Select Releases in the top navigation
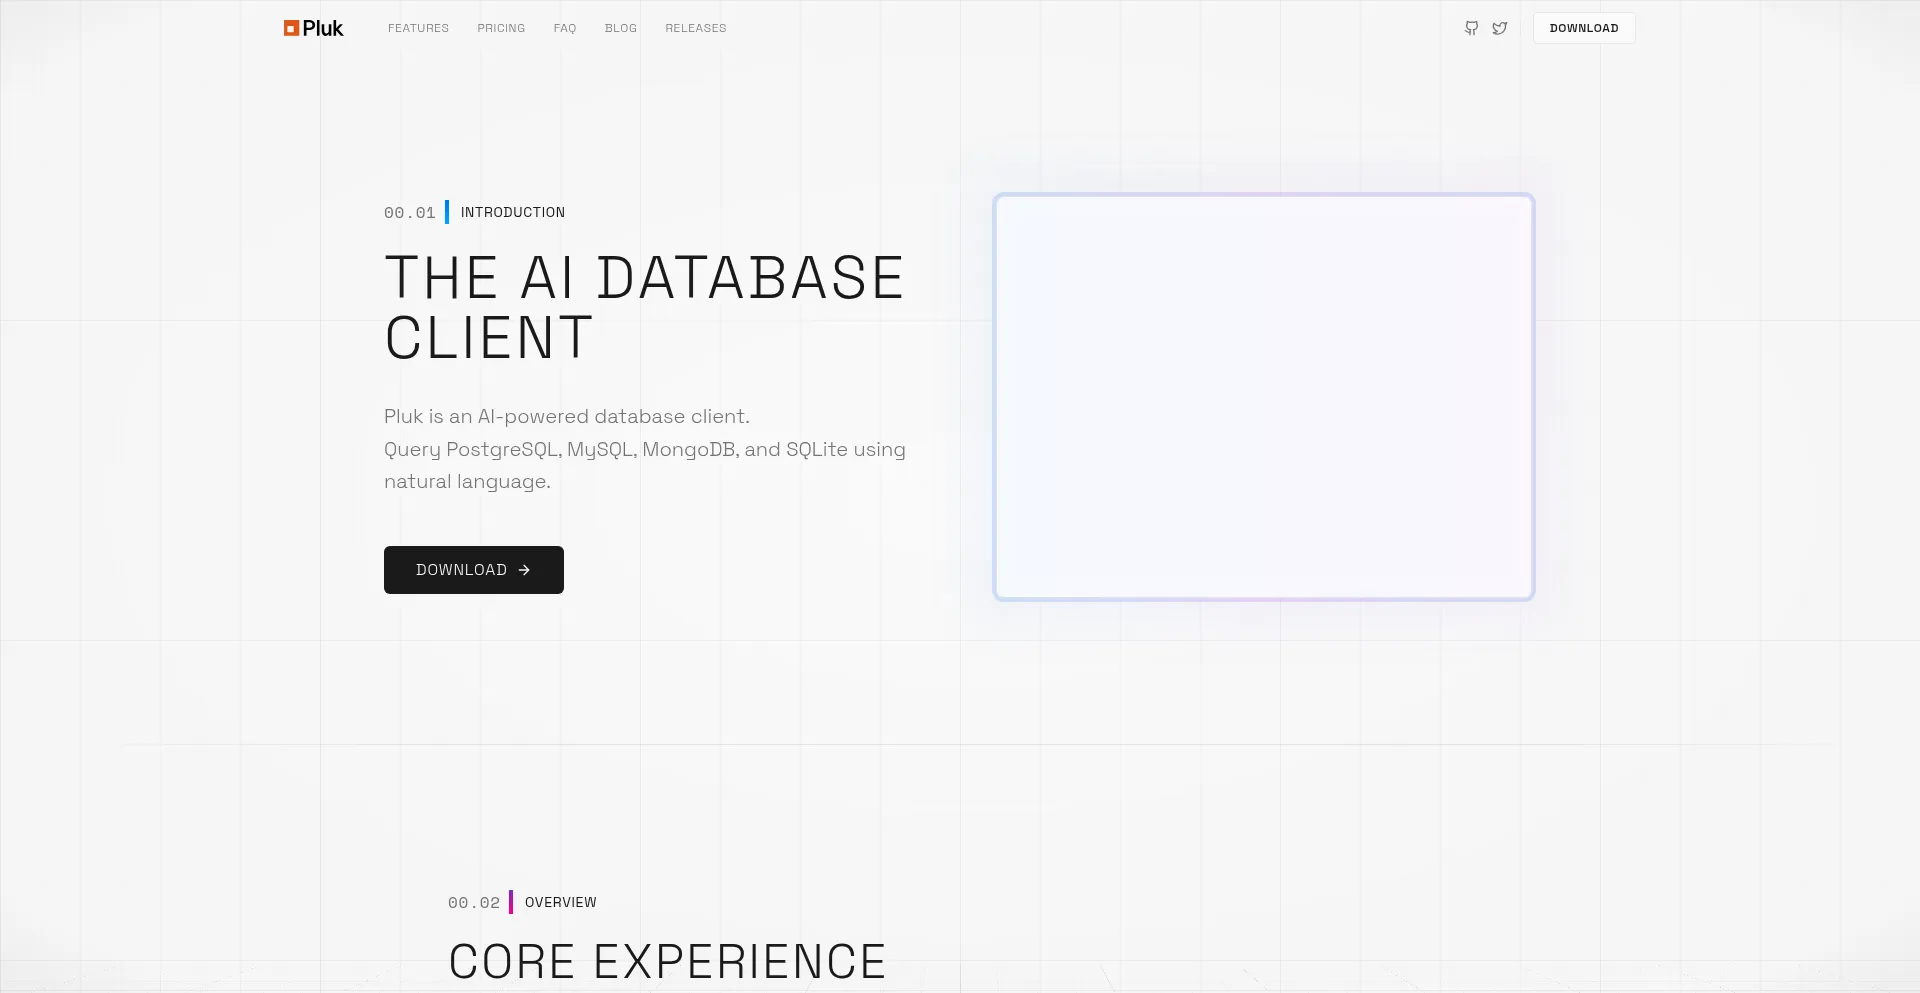 (x=696, y=28)
